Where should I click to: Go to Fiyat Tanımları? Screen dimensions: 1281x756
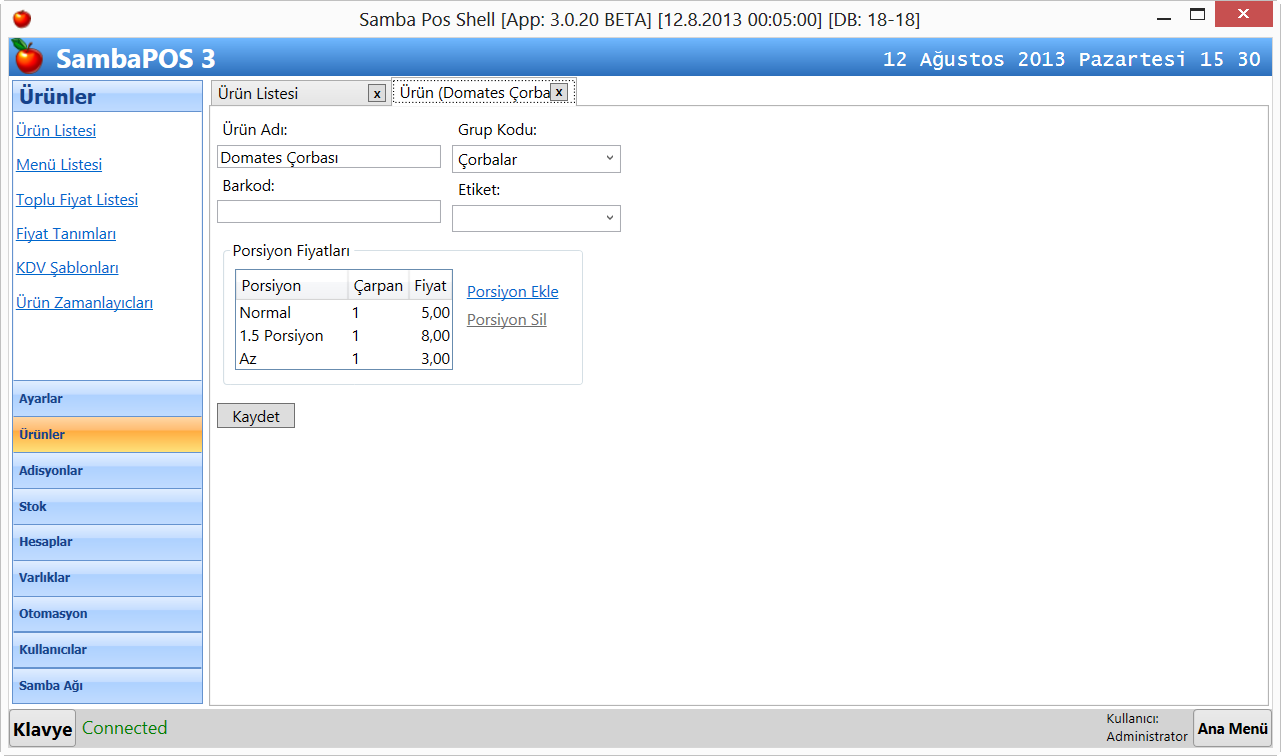point(66,234)
